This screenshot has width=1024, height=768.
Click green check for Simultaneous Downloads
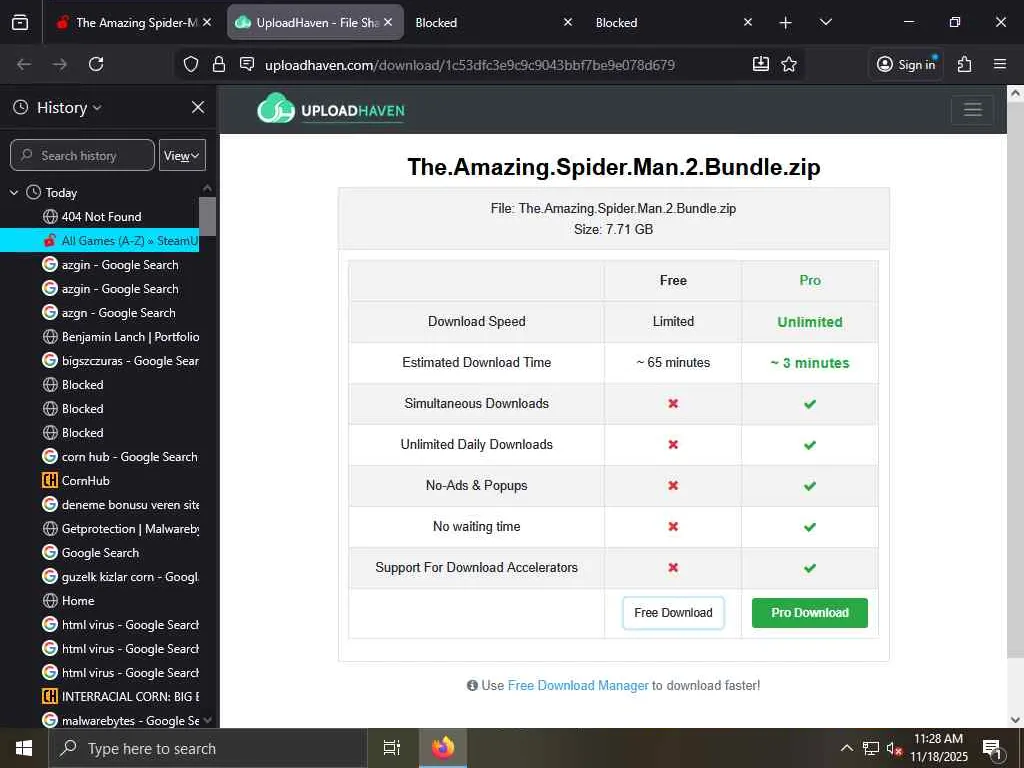click(810, 404)
